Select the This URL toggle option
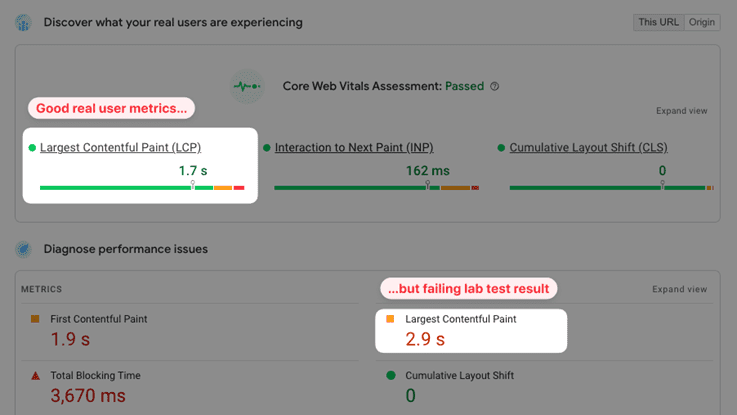This screenshot has width=737, height=415. tap(659, 23)
